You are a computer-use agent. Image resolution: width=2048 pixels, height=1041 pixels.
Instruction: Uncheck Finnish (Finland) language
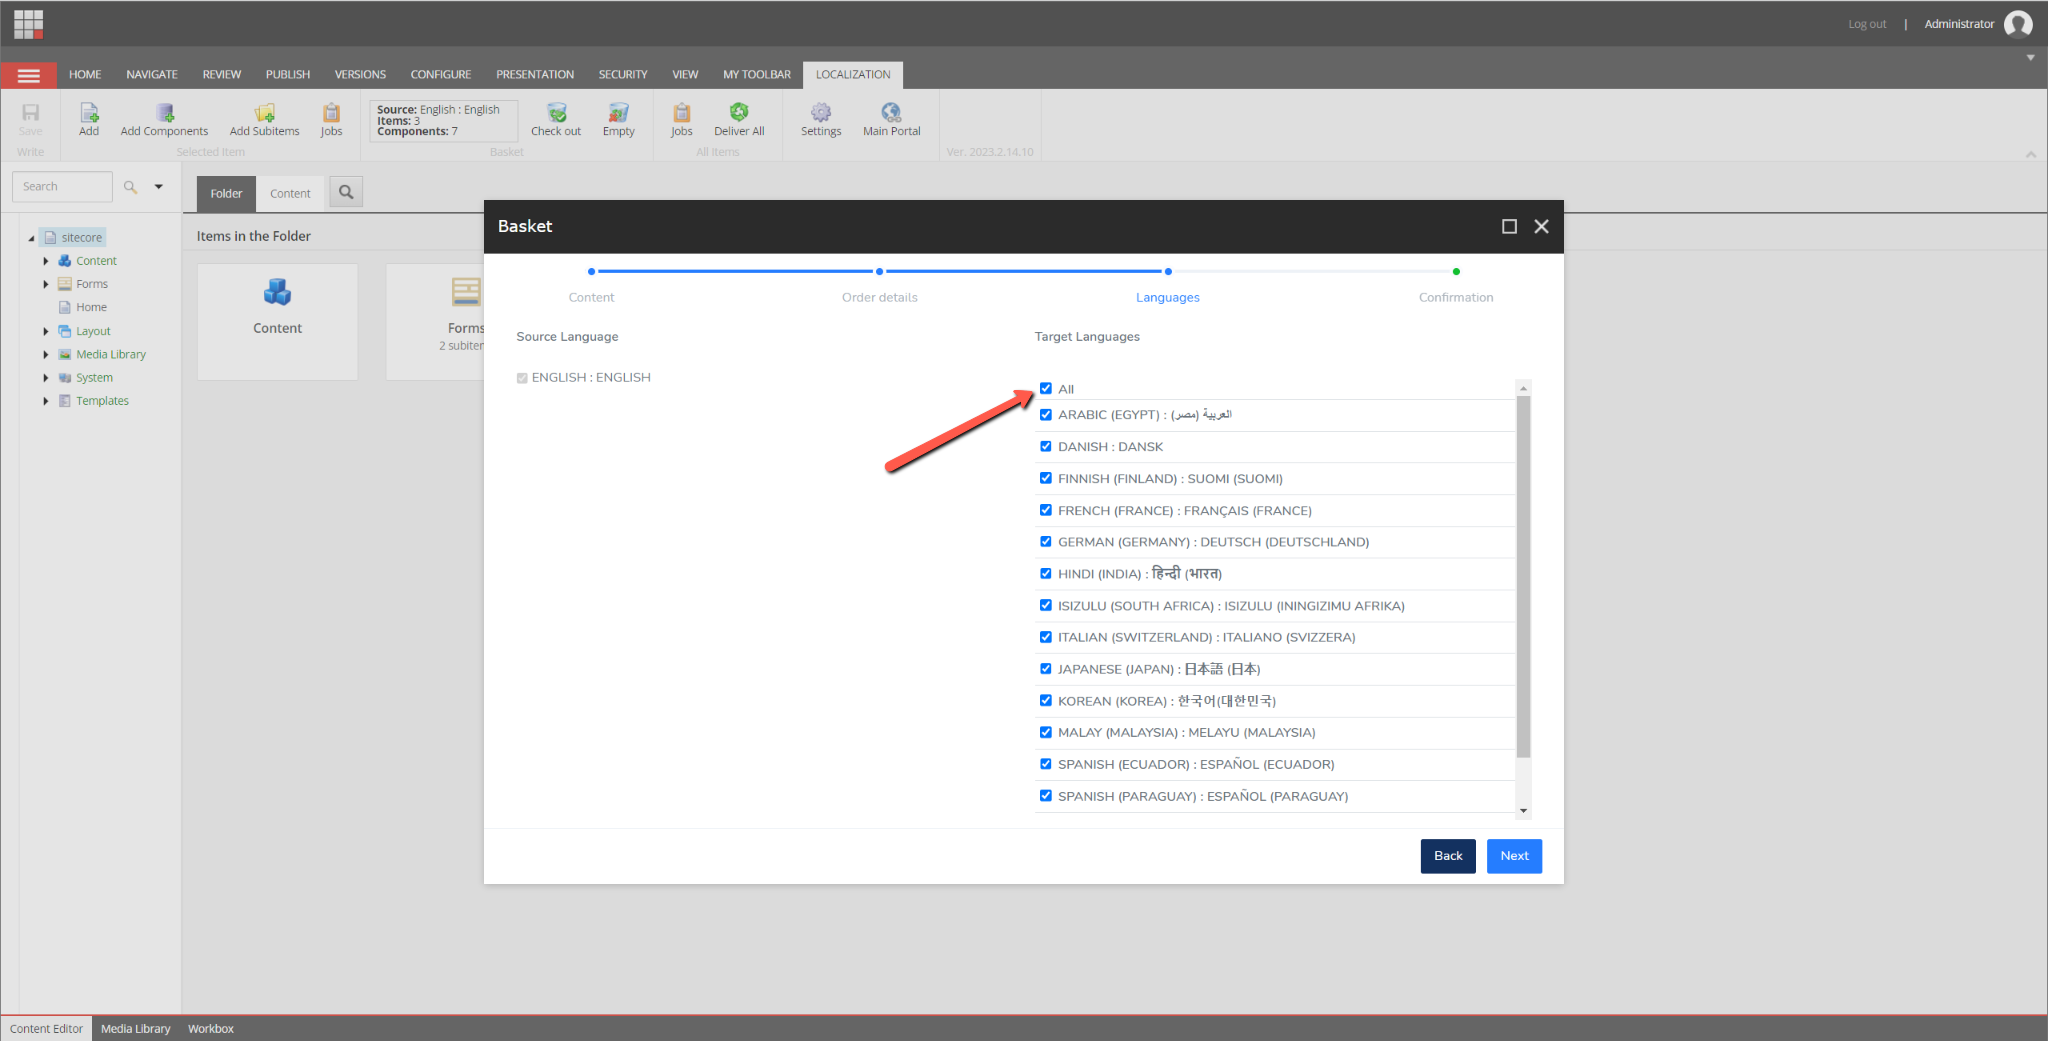pyautogui.click(x=1046, y=478)
